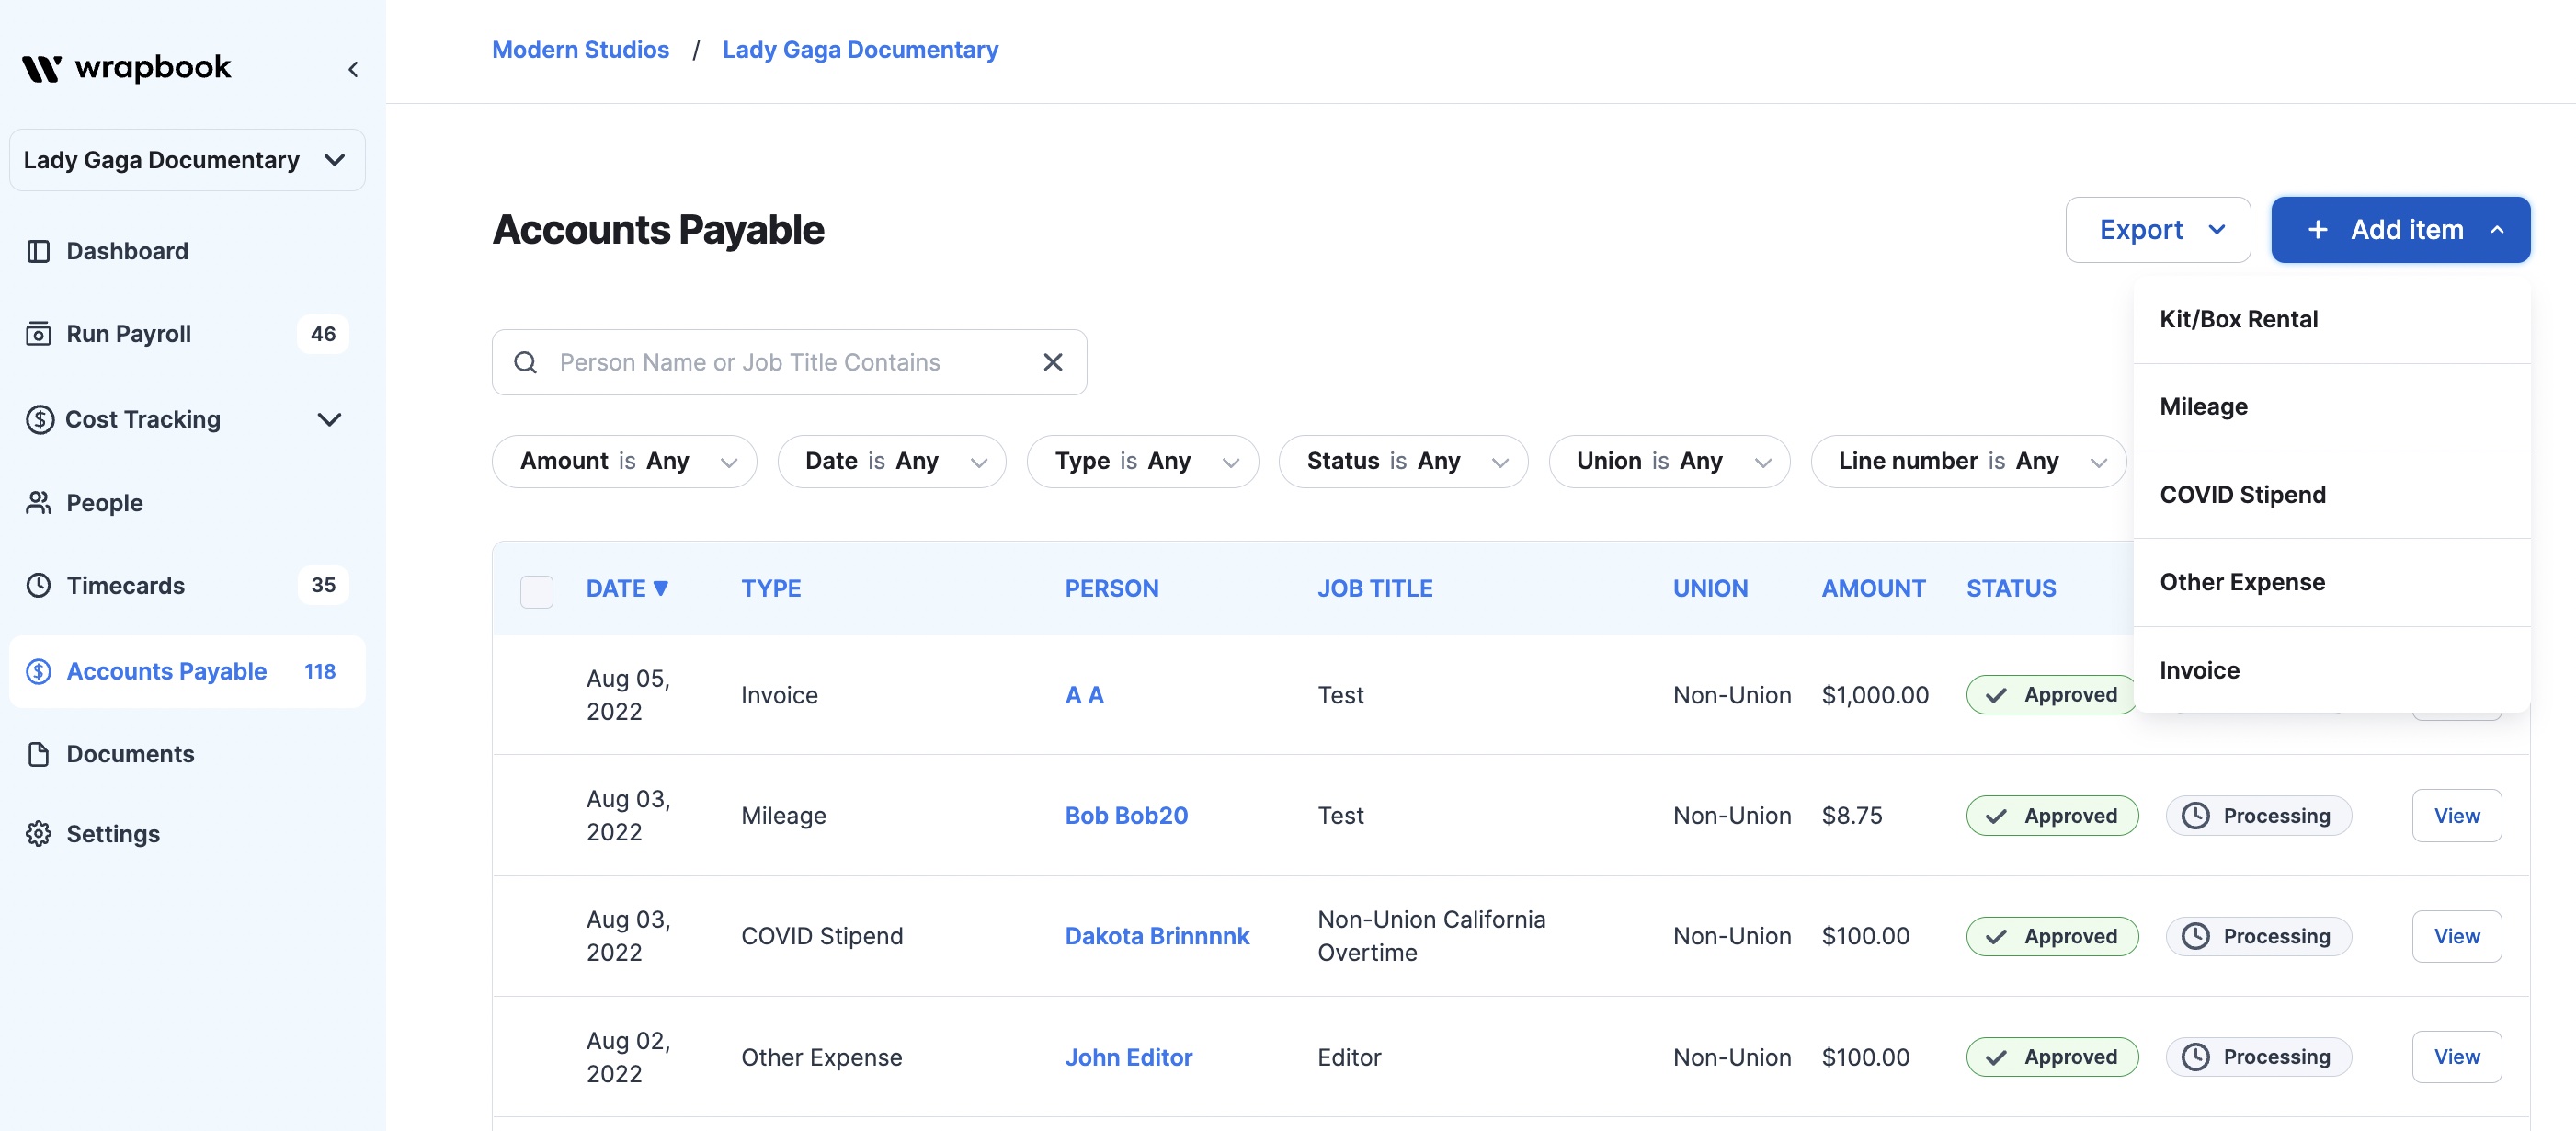This screenshot has width=2576, height=1131.
Task: Click the wrapbook logo
Action: [126, 67]
